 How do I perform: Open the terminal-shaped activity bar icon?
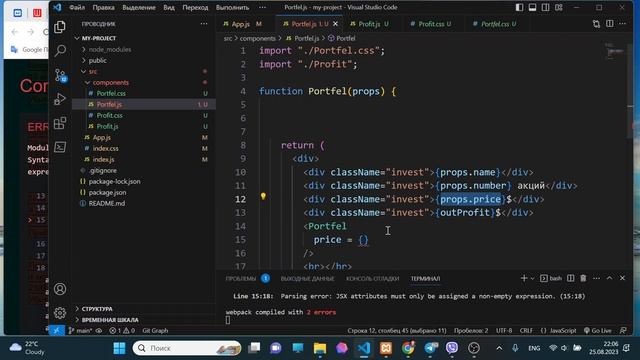click(60, 147)
